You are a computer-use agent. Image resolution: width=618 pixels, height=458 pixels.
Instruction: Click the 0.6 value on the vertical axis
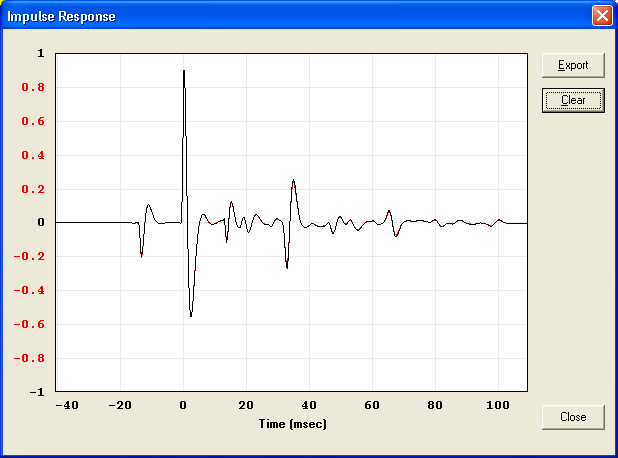pyautogui.click(x=33, y=121)
